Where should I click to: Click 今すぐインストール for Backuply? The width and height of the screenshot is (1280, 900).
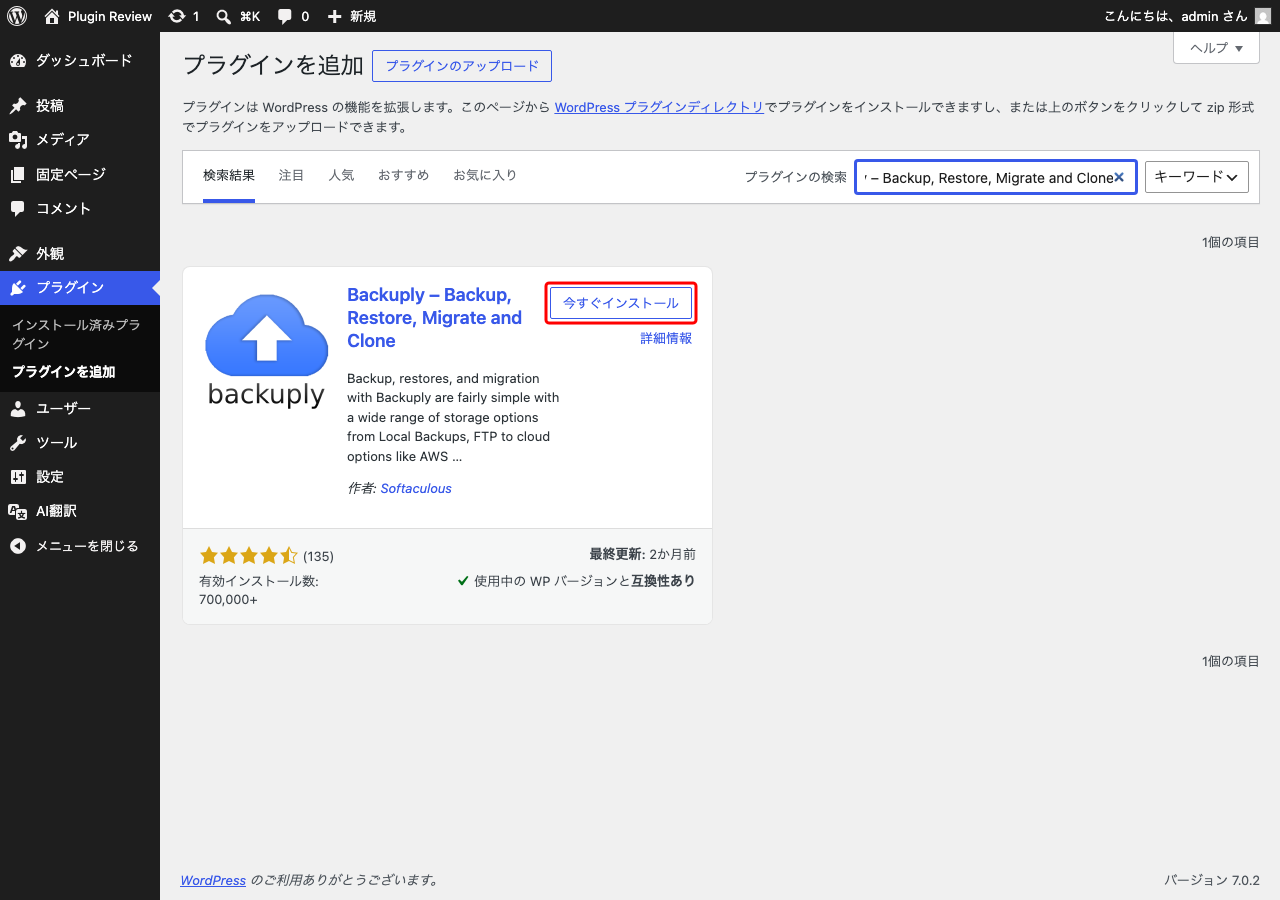click(x=621, y=303)
